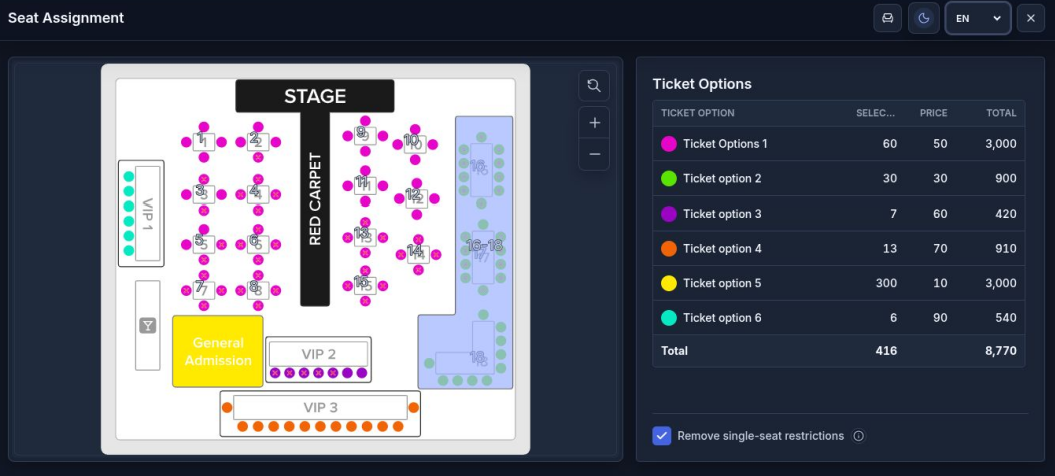Select the Ticket option 3 row

tap(839, 213)
